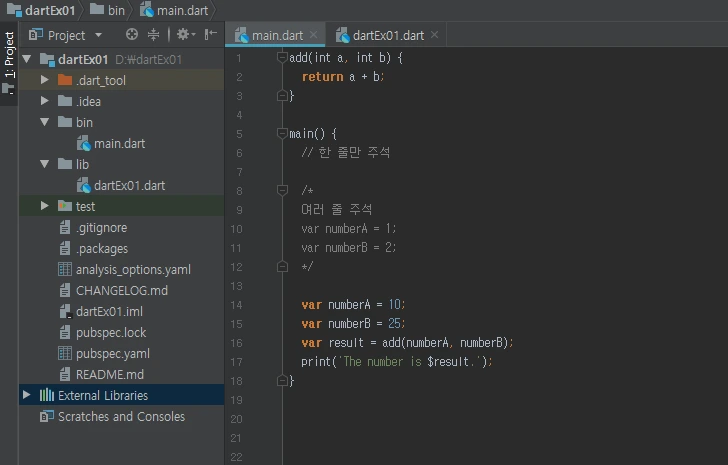Screen dimensions: 728x465
Task: Click the value 25 on line 15
Action: (395, 323)
